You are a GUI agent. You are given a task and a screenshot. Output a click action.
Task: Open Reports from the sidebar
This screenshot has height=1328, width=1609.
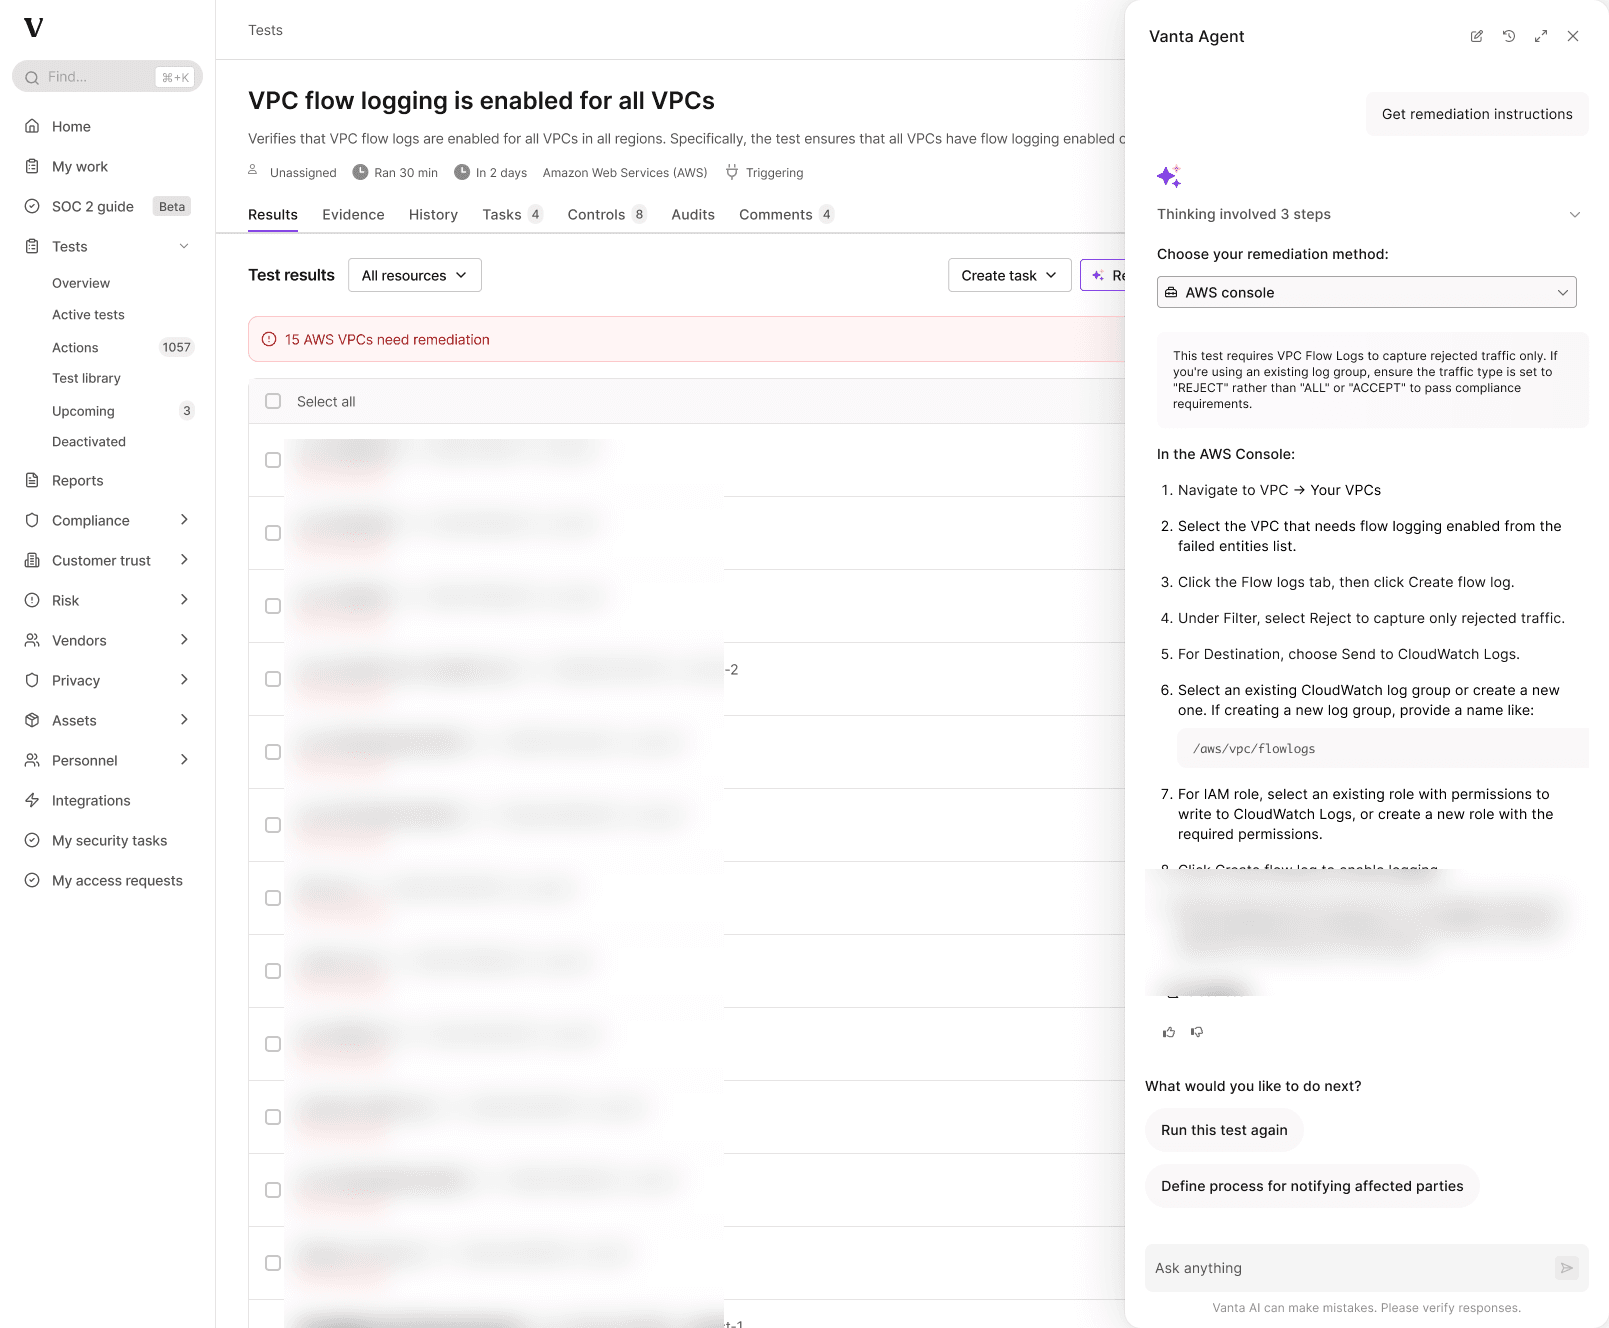78,480
